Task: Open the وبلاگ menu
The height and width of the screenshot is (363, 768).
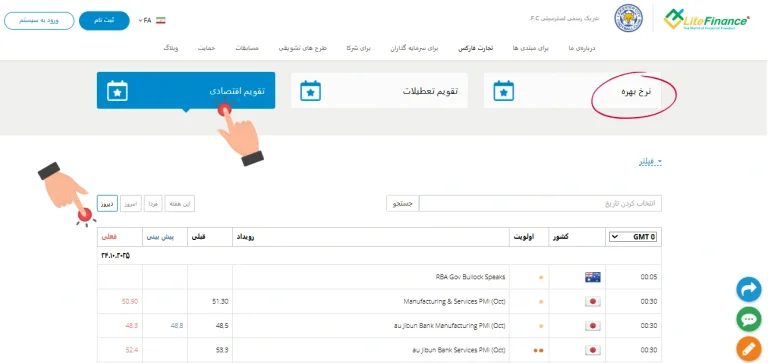Action: (171, 48)
